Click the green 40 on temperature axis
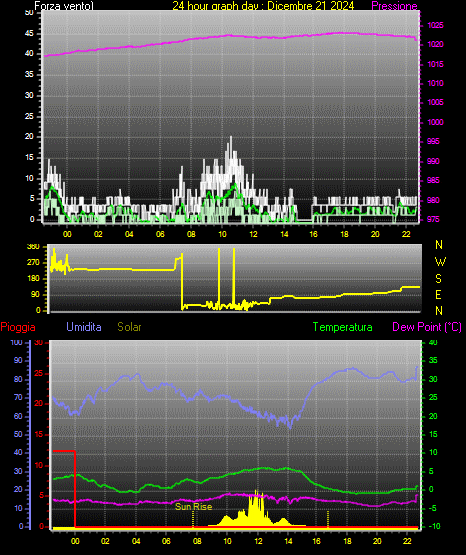This screenshot has width=466, height=555. [x=433, y=343]
